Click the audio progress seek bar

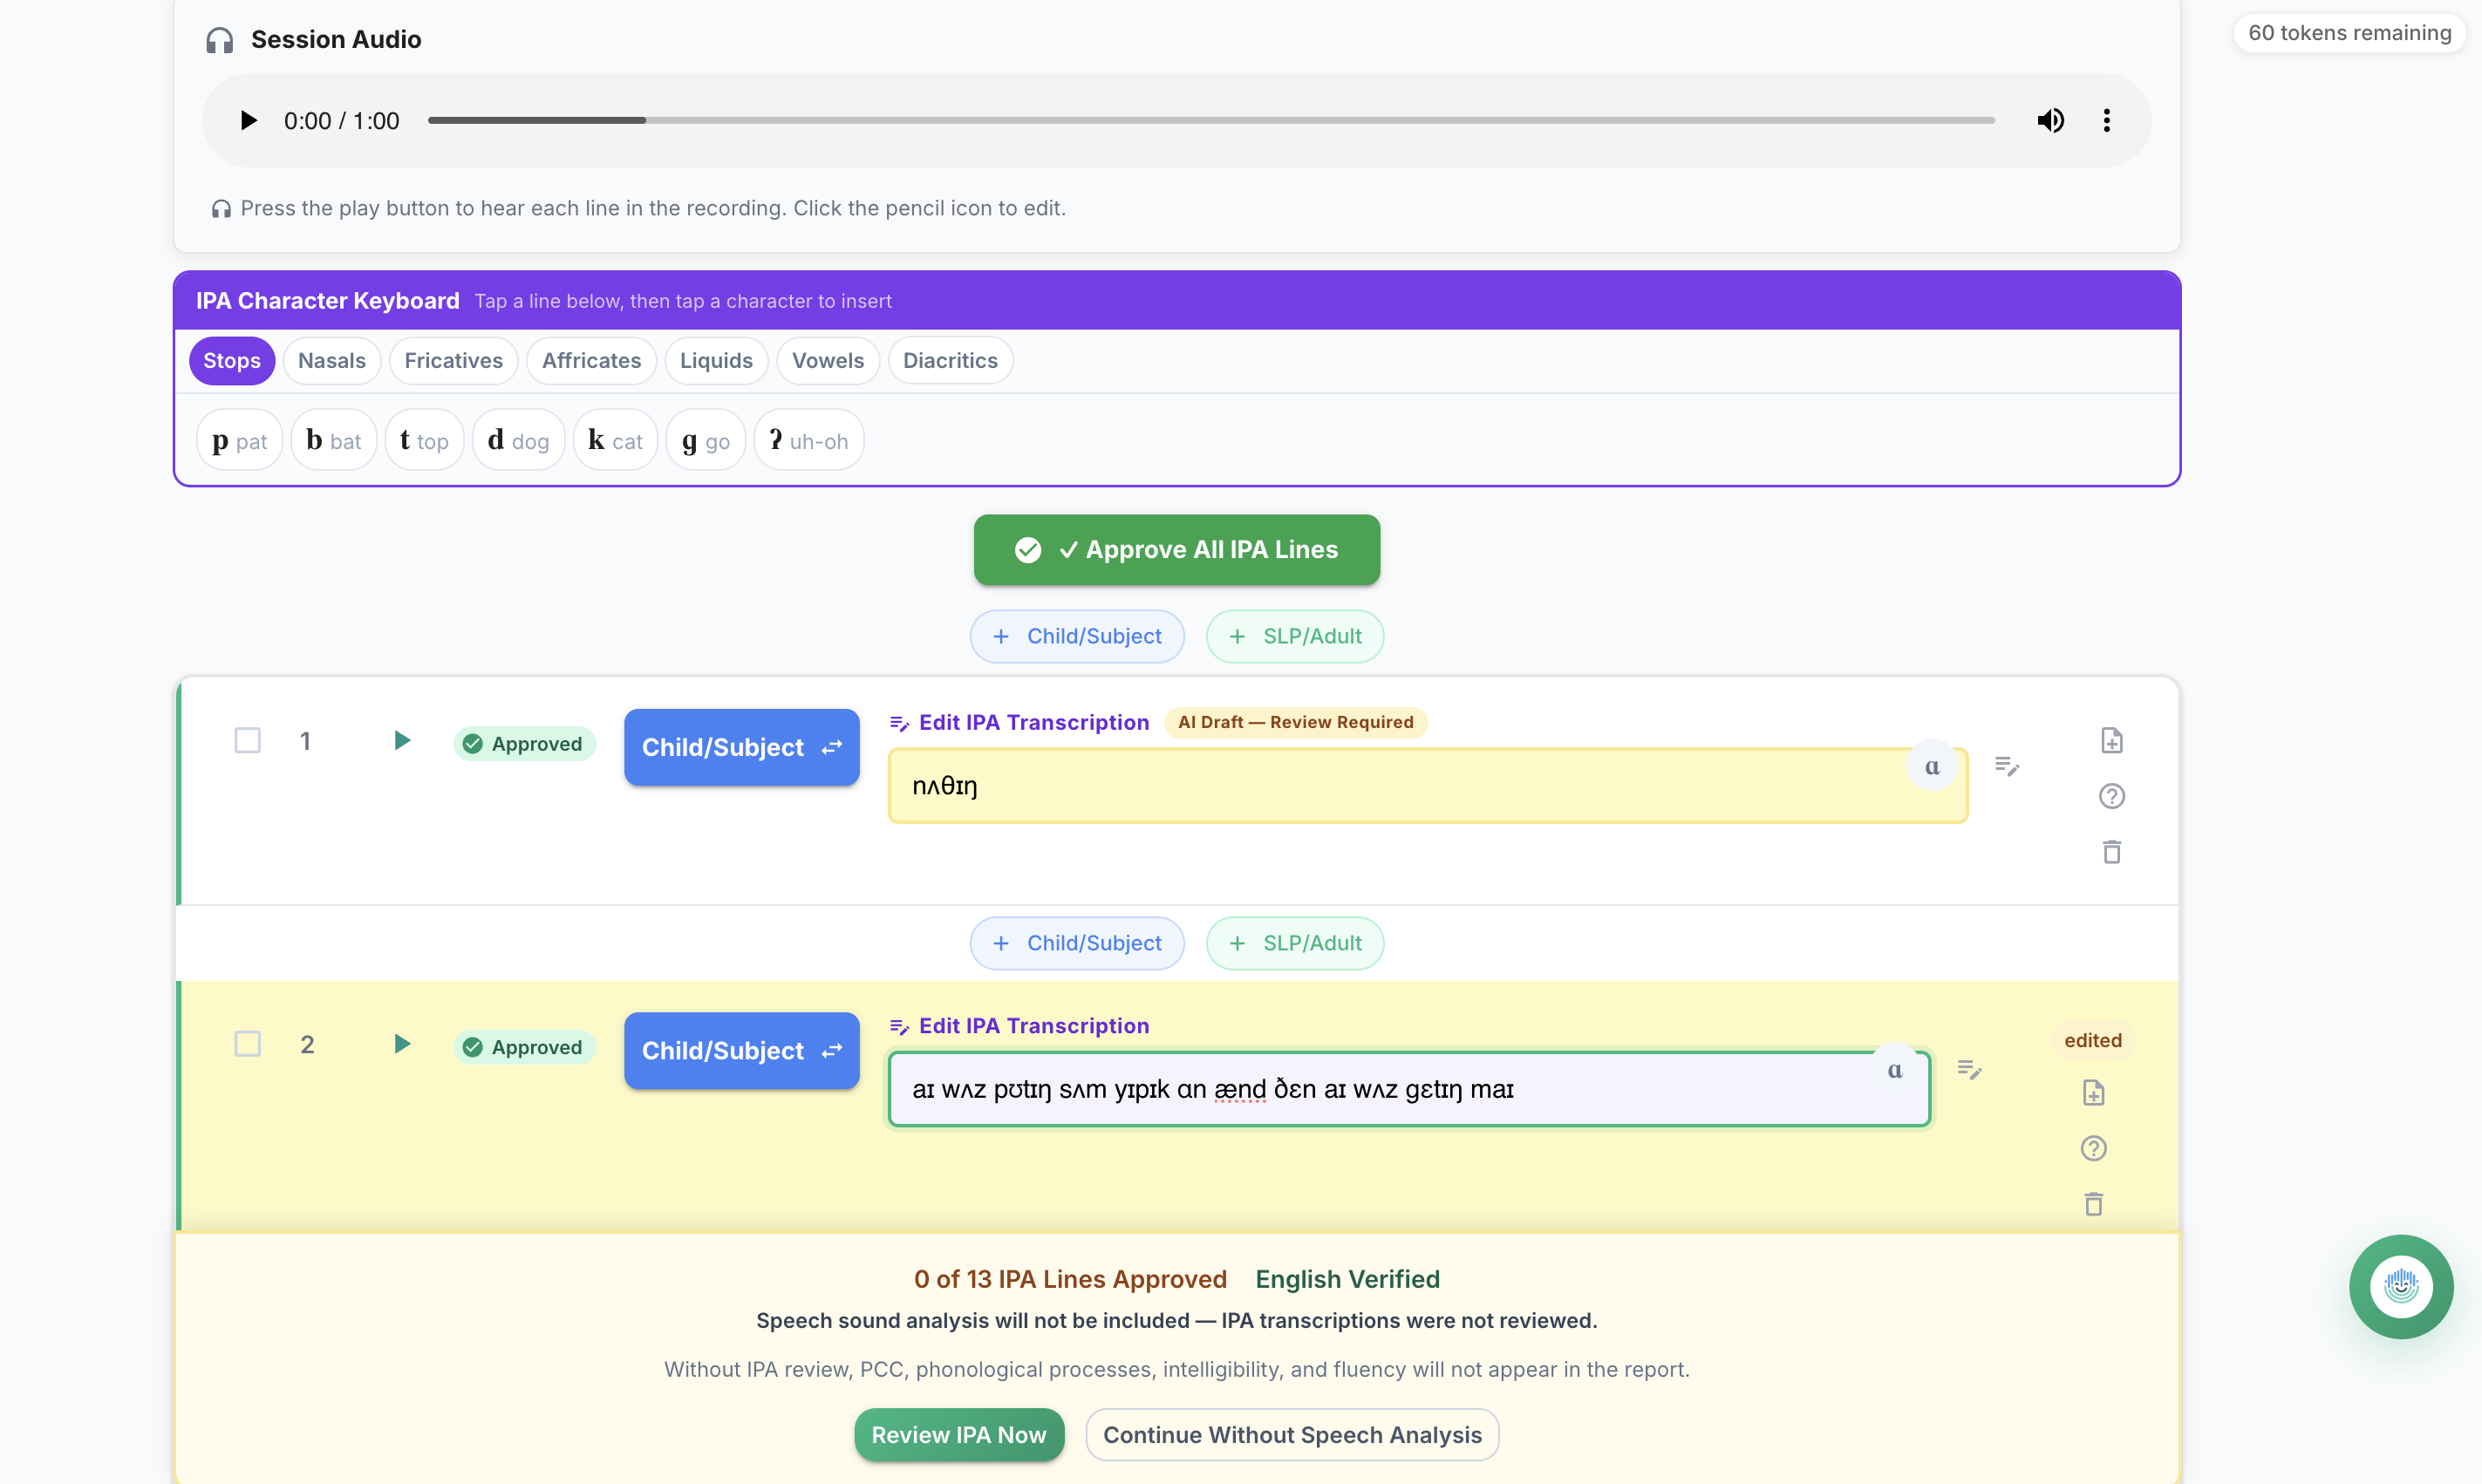[1210, 121]
